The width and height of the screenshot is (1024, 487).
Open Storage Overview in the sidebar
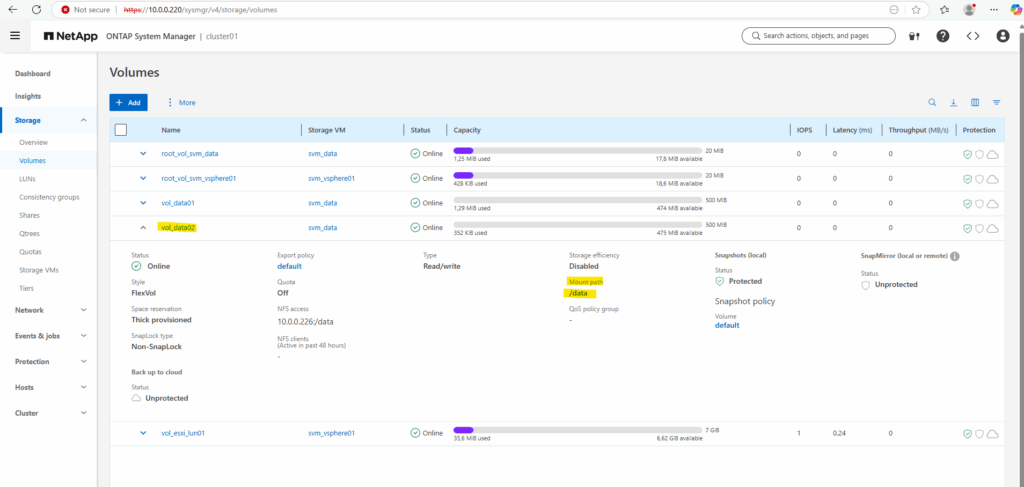(x=33, y=142)
